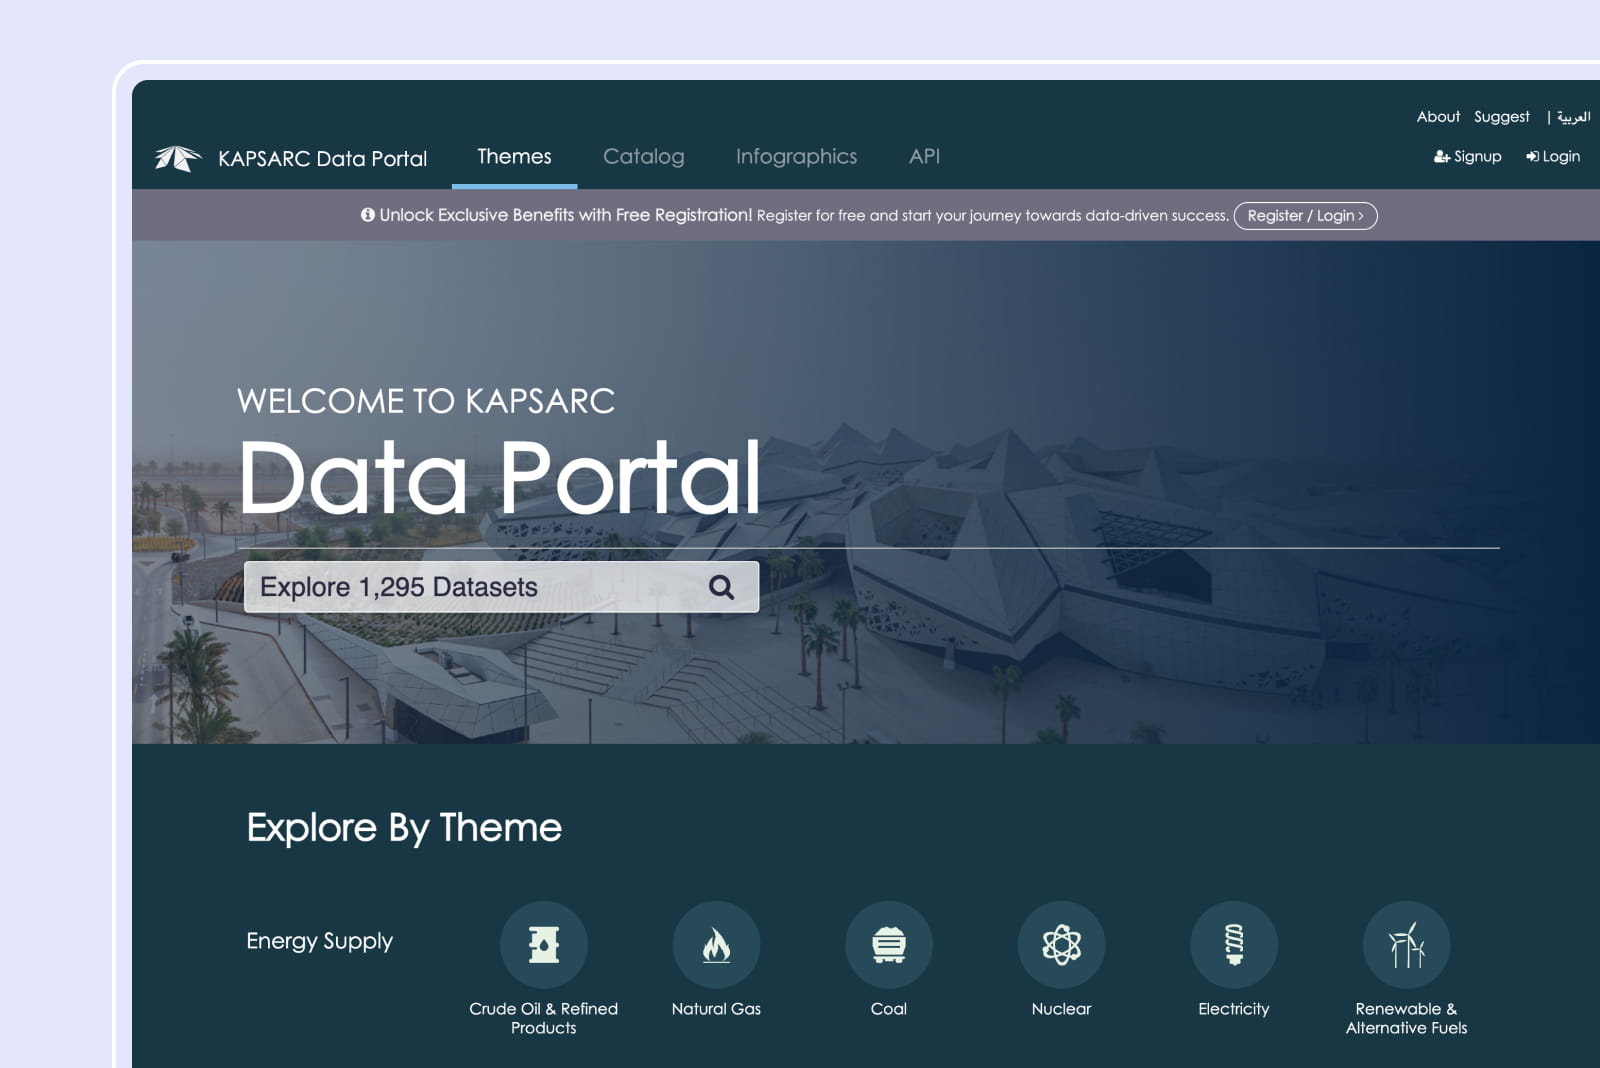Open the About link
This screenshot has width=1600, height=1068.
pyautogui.click(x=1437, y=117)
